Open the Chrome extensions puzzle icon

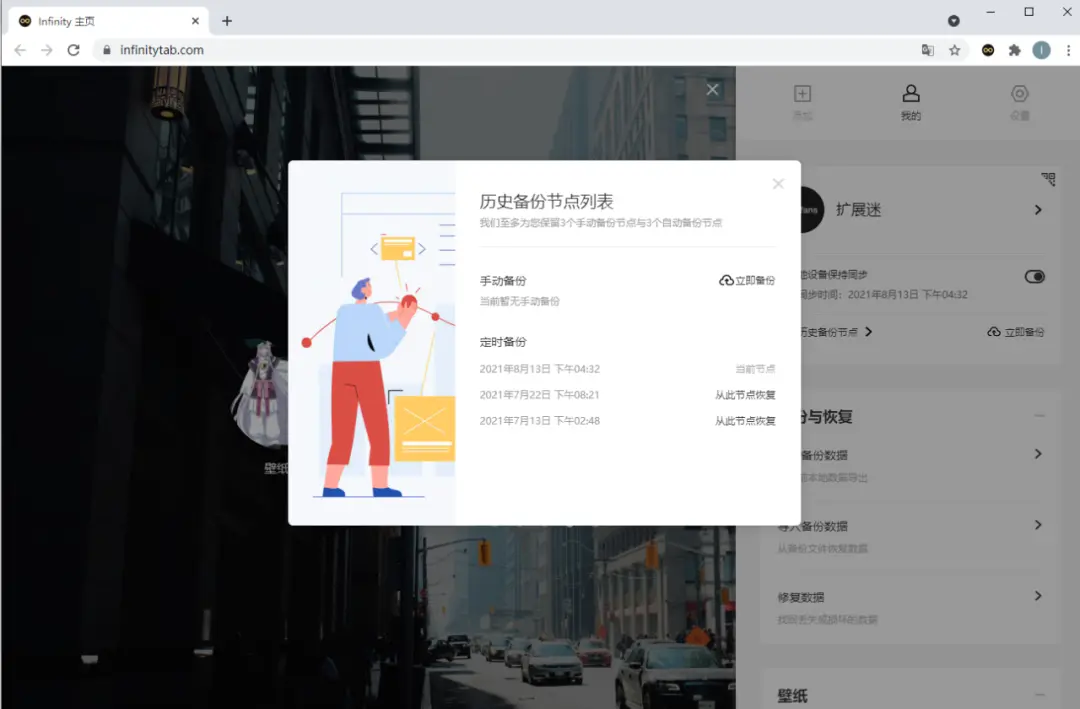(1014, 49)
